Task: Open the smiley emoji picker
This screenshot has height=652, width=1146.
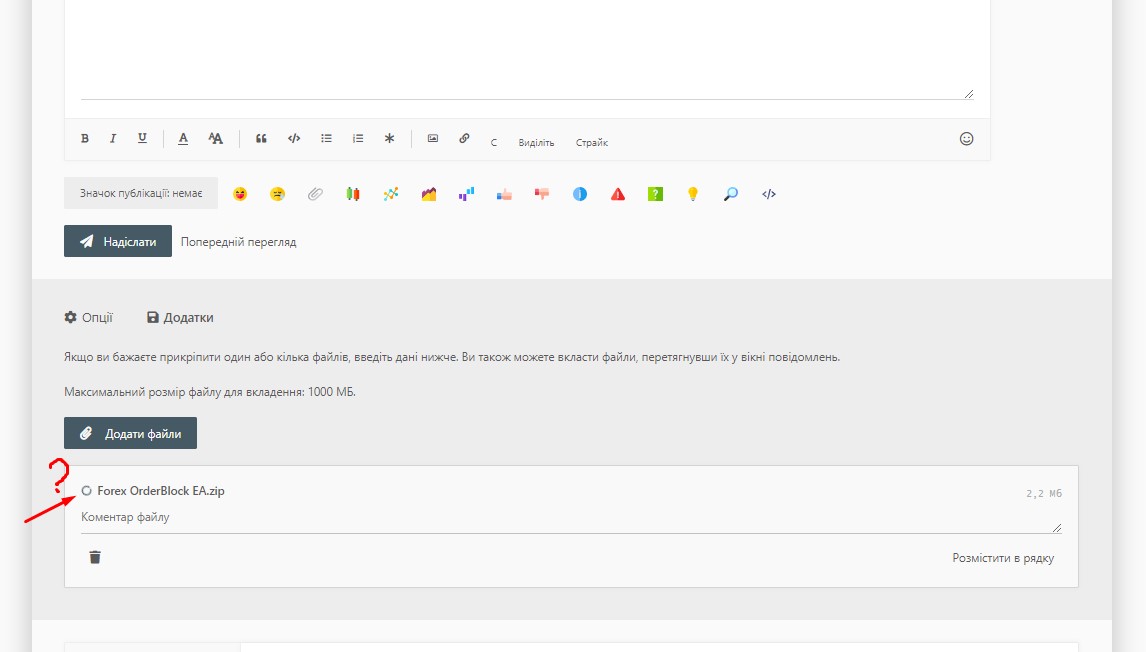Action: tap(966, 139)
